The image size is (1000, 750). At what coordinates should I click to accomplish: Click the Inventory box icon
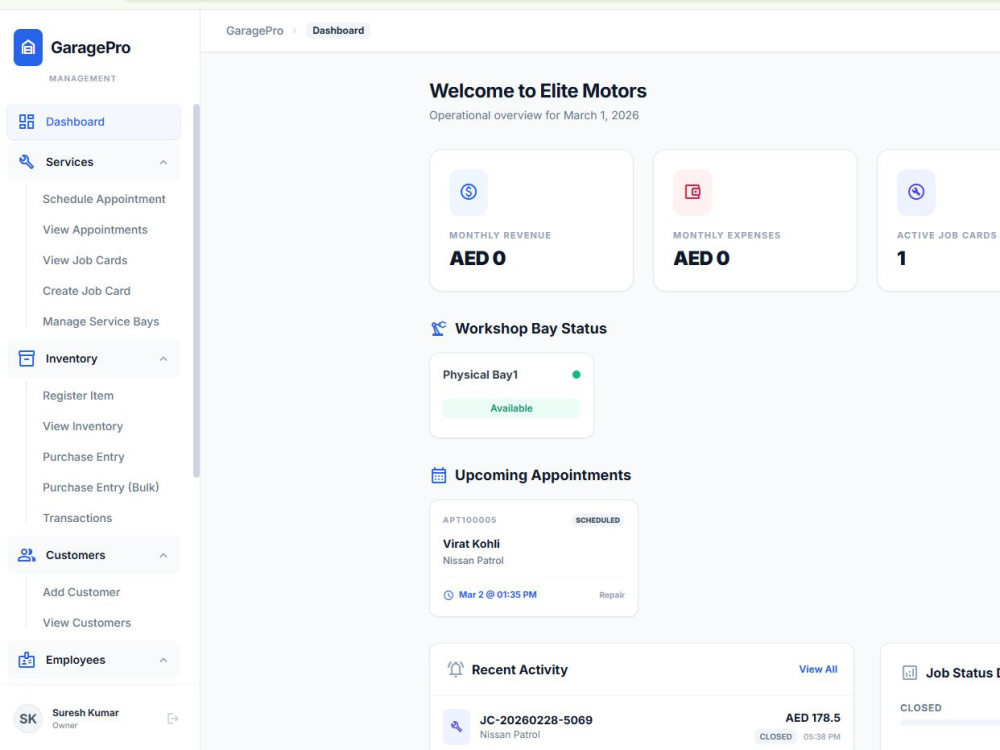(x=26, y=358)
